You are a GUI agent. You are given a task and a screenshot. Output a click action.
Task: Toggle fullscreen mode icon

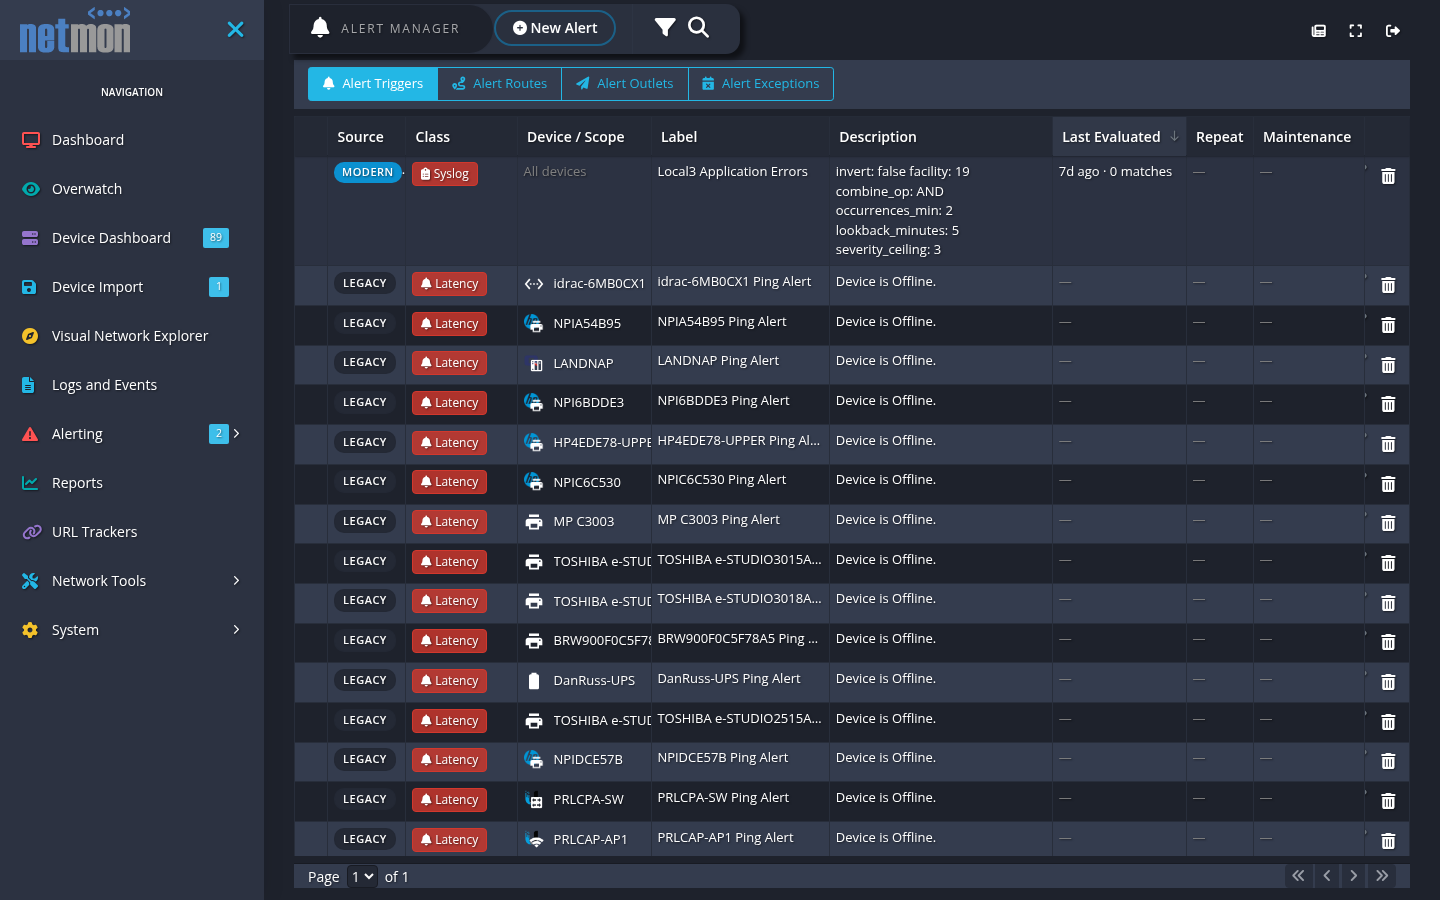pos(1356,31)
